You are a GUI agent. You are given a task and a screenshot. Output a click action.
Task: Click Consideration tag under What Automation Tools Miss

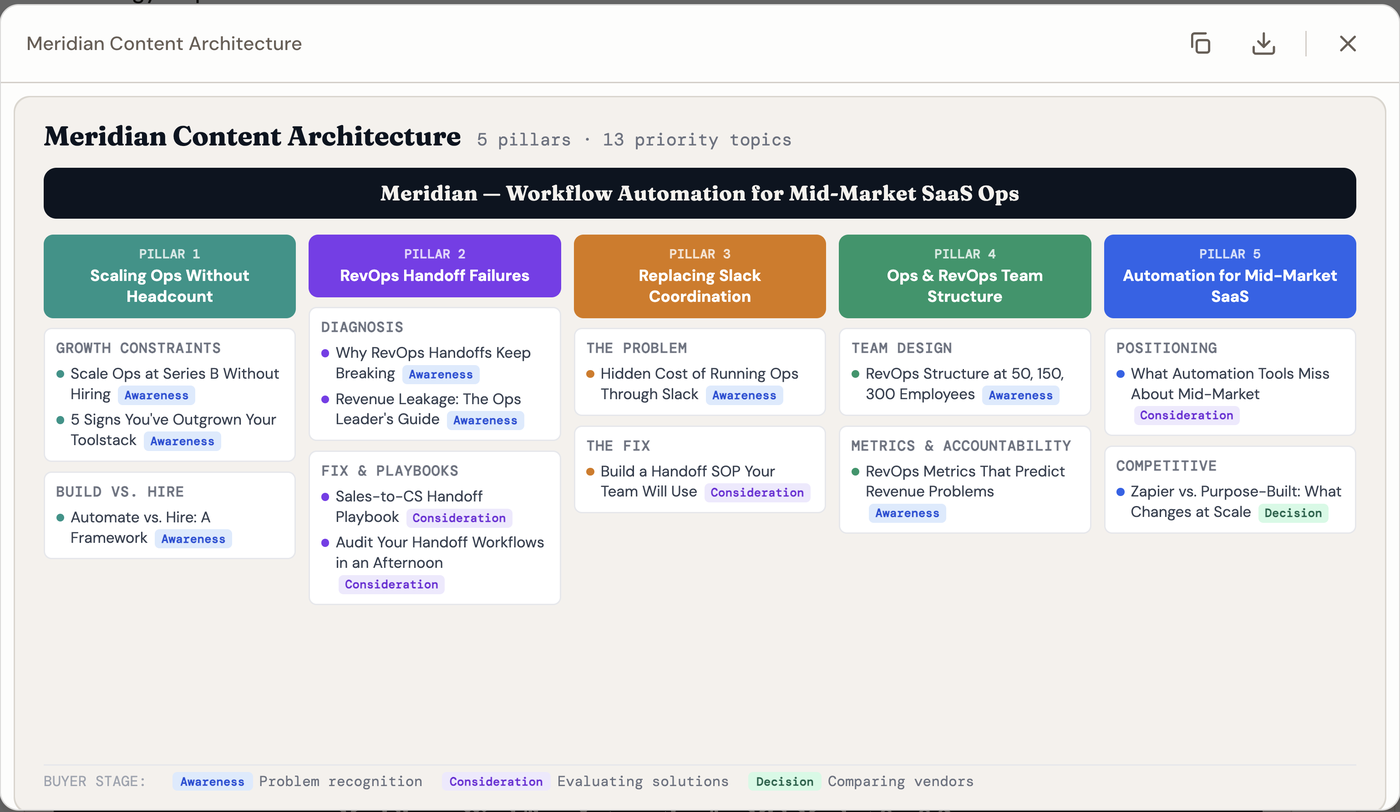[x=1187, y=415]
